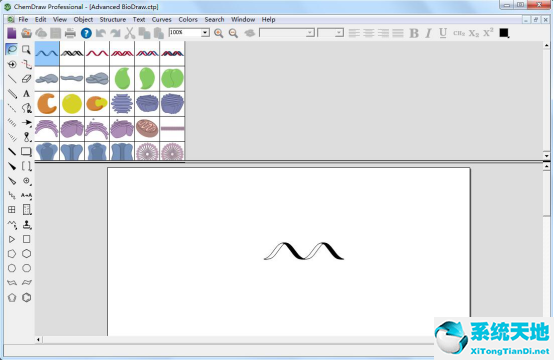Toggle Bold text formatting
The height and width of the screenshot is (360, 554).
click(414, 33)
